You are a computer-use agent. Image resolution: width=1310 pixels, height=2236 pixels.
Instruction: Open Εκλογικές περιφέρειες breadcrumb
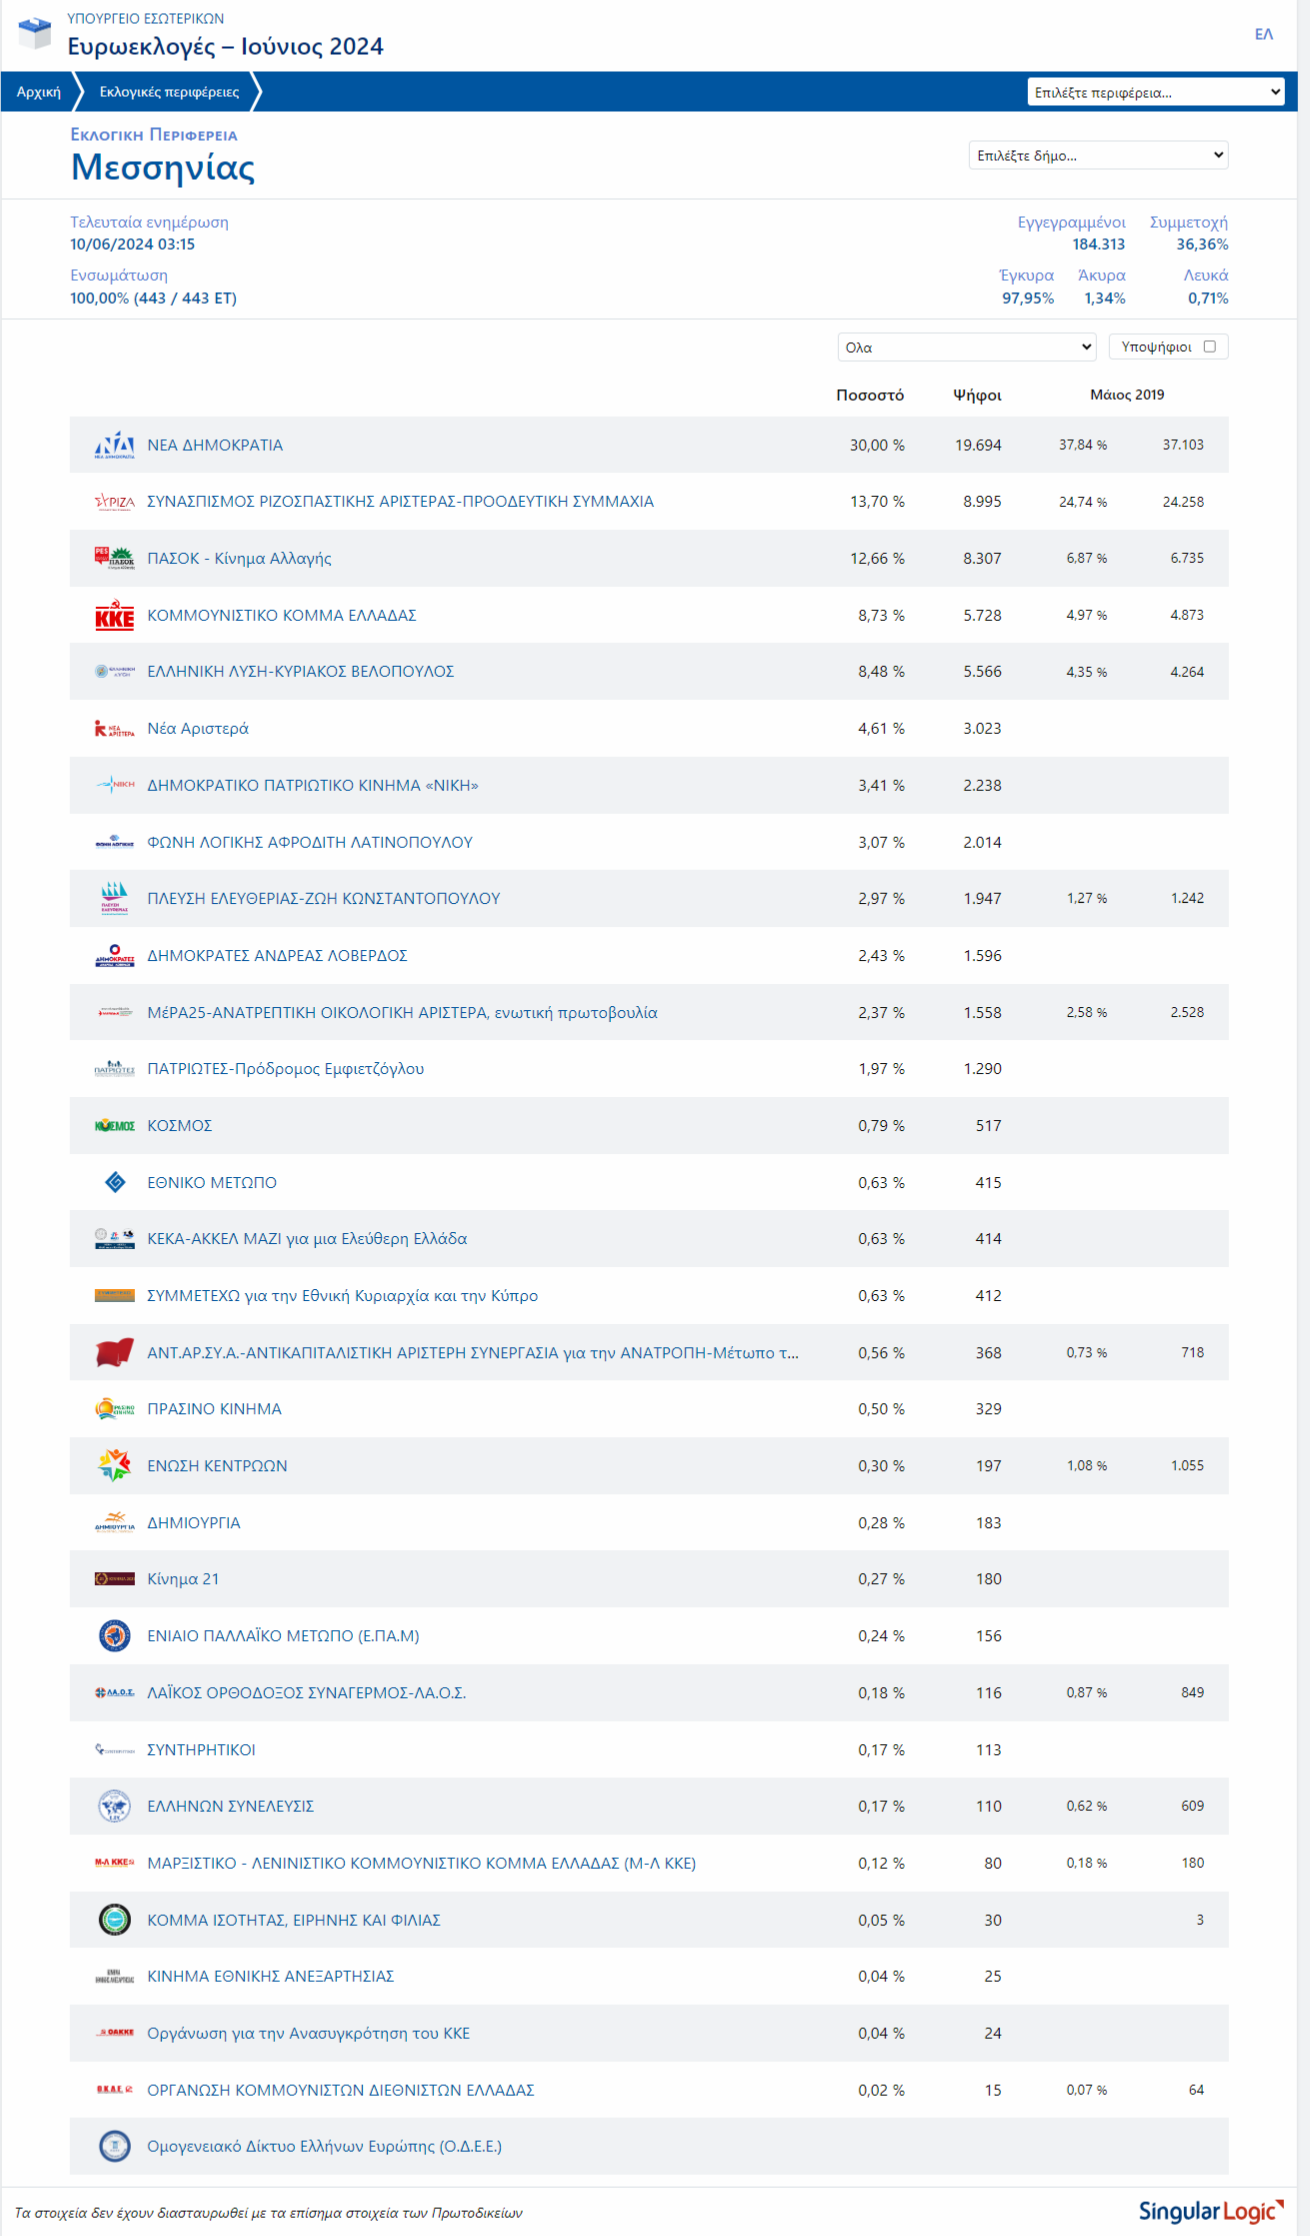coord(169,92)
